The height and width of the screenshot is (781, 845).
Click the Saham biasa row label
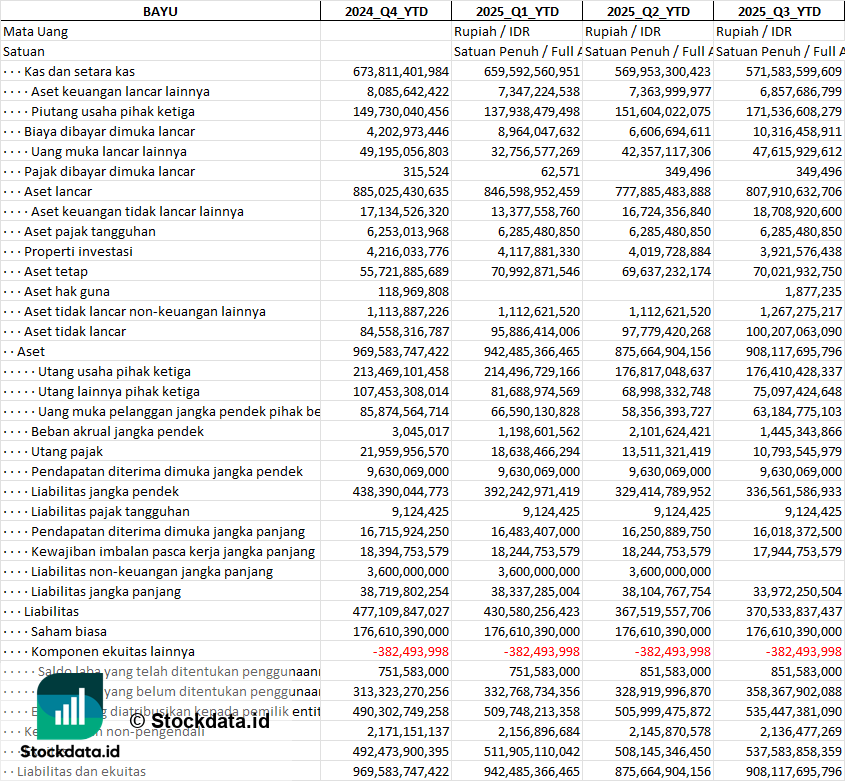pos(69,631)
